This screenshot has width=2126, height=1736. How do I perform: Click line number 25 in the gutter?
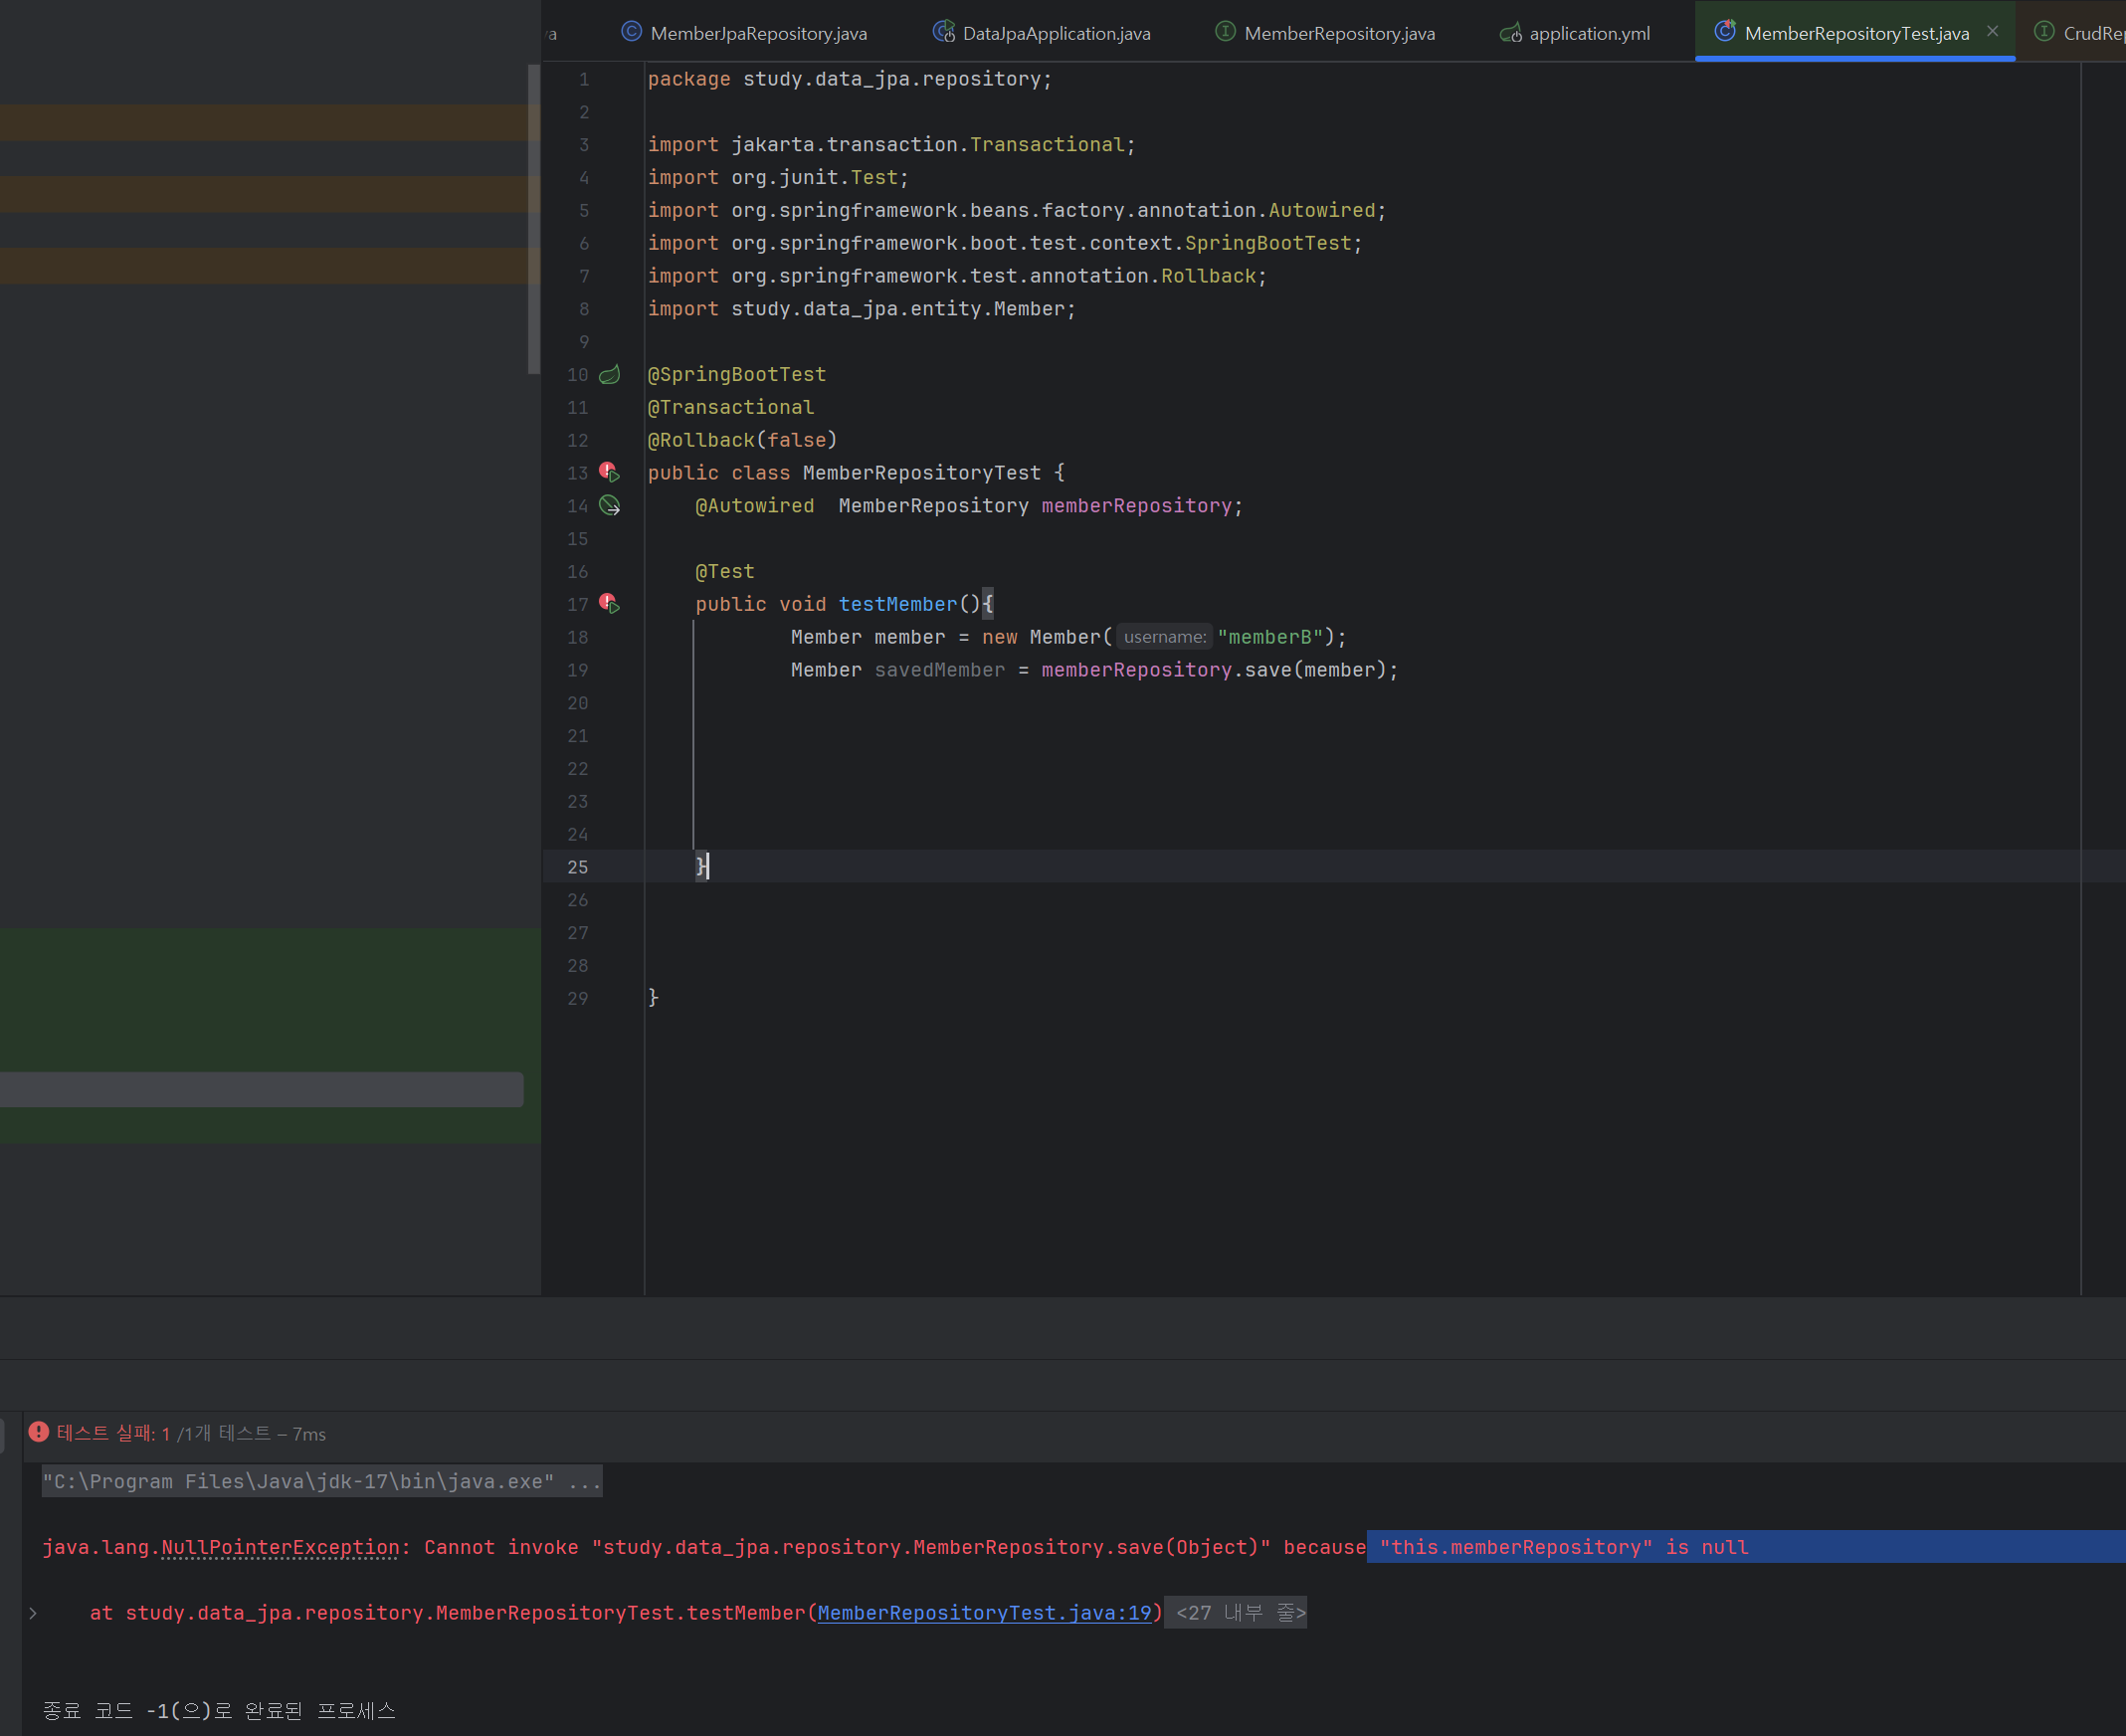(578, 867)
